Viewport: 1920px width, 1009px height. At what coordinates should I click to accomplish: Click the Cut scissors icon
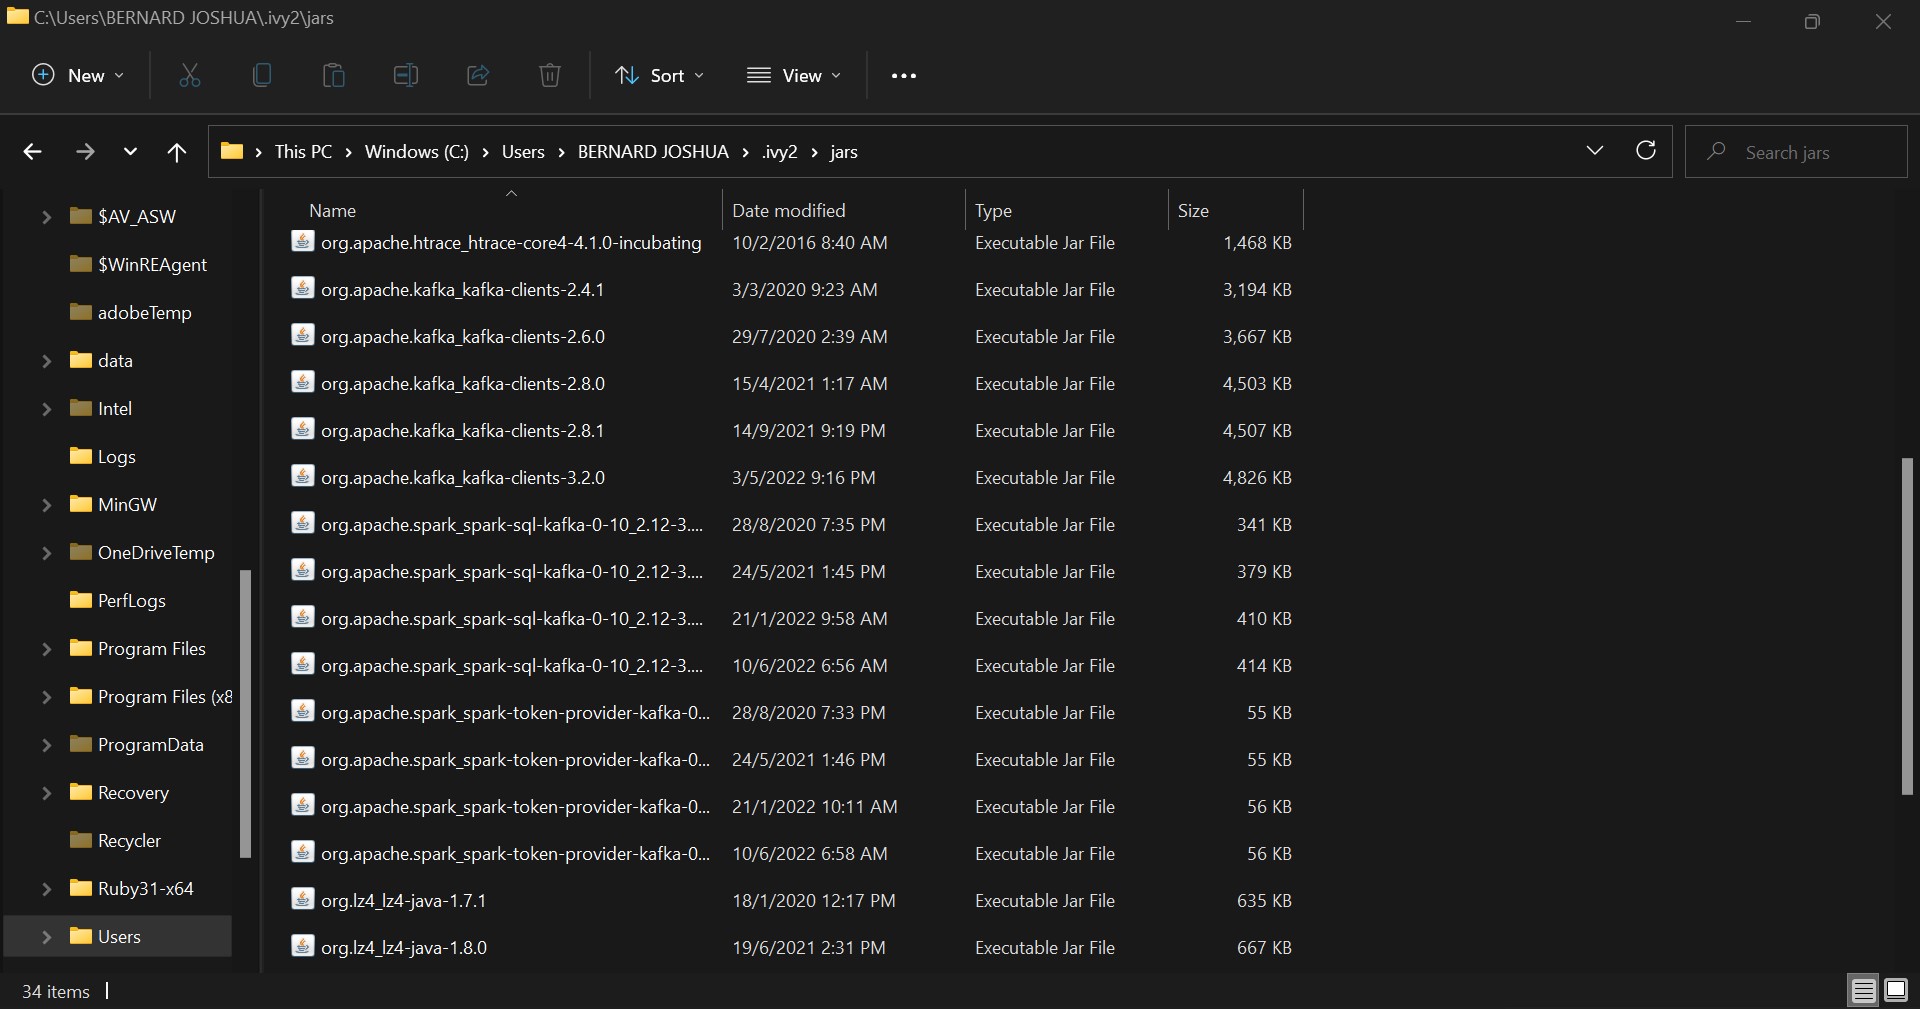click(x=190, y=75)
